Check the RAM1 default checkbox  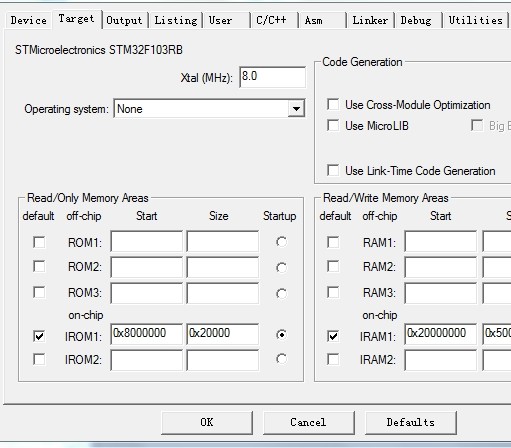pyautogui.click(x=333, y=242)
